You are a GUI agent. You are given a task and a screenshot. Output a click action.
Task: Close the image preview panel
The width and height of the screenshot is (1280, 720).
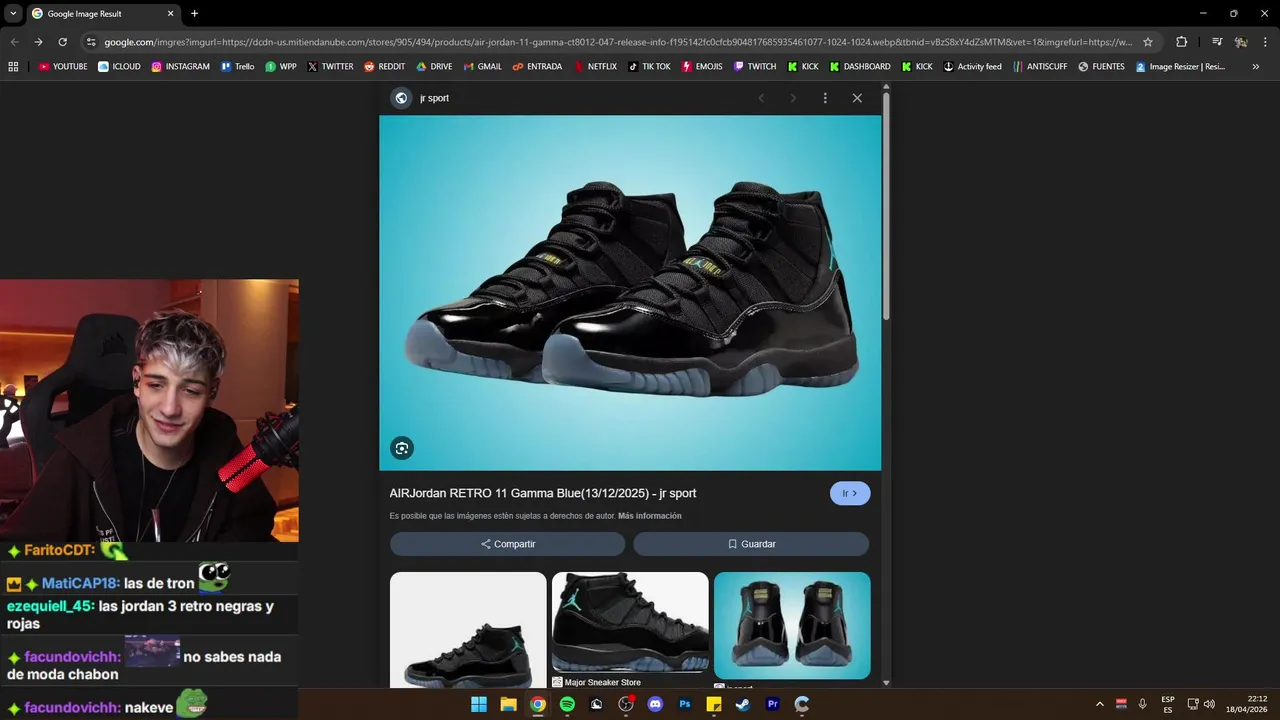tap(857, 98)
